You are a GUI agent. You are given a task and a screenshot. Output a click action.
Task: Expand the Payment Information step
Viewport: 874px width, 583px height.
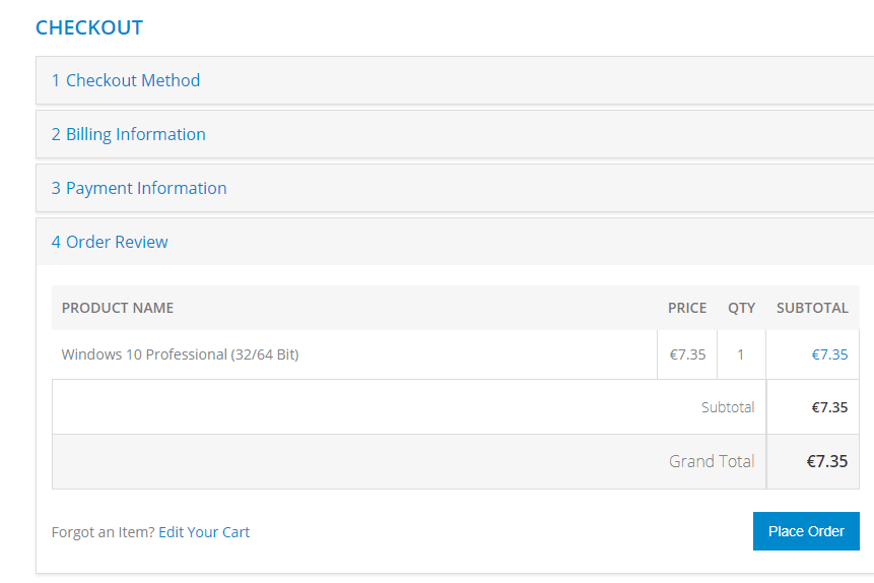click(139, 188)
